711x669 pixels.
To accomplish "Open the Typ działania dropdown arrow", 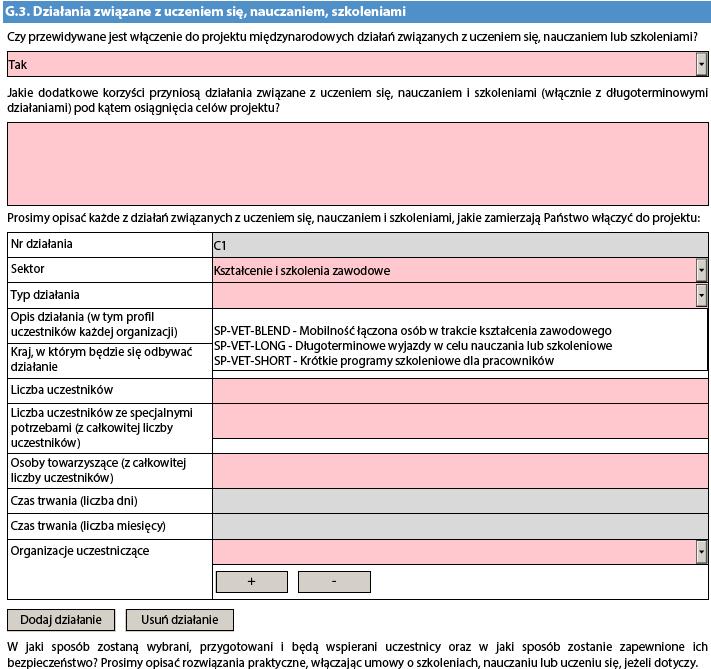I will click(x=701, y=295).
